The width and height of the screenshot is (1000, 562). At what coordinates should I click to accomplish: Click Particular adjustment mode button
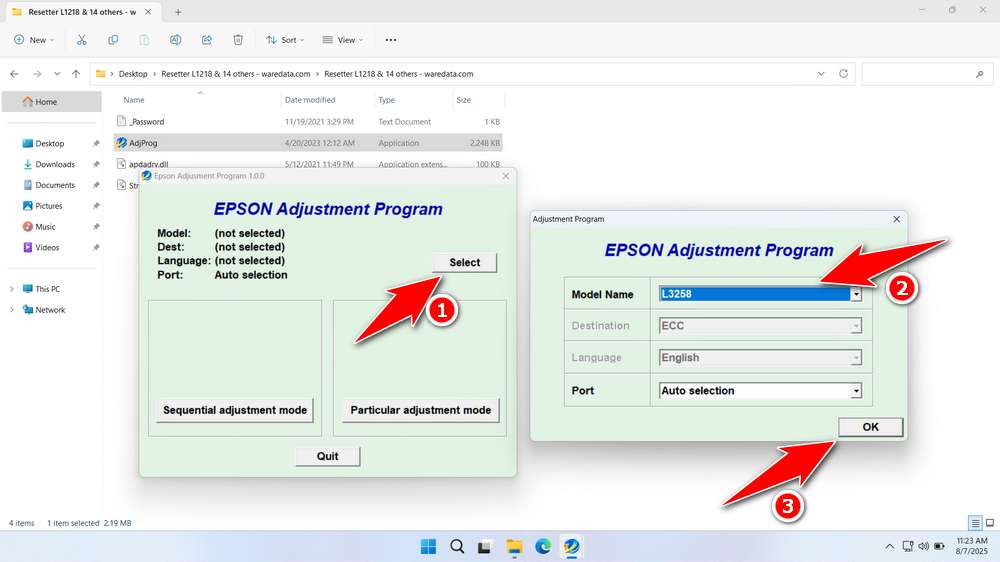pyautogui.click(x=420, y=410)
